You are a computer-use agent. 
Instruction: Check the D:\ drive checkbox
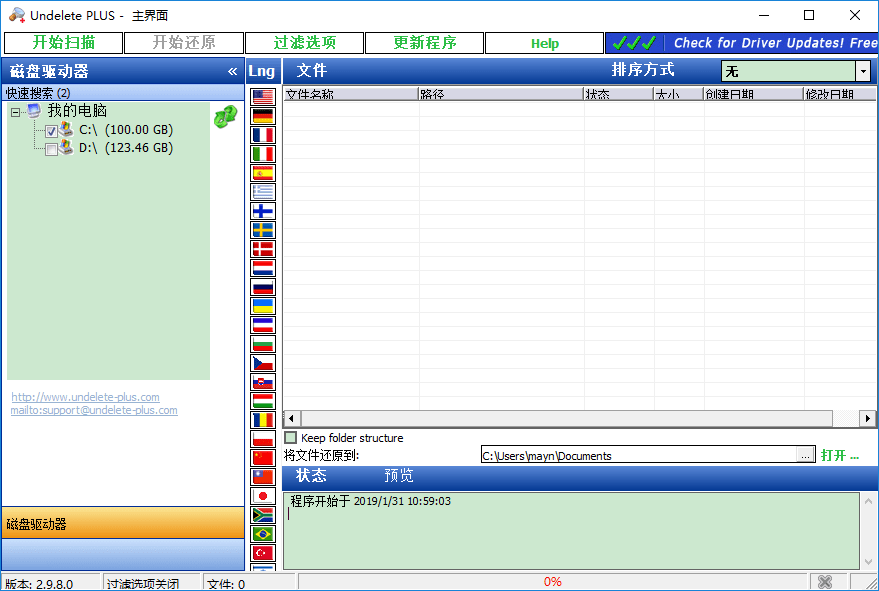tap(52, 150)
